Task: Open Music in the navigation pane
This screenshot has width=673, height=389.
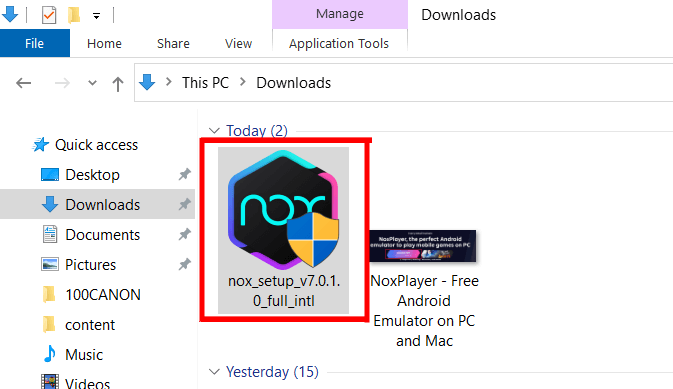Action: point(84,355)
